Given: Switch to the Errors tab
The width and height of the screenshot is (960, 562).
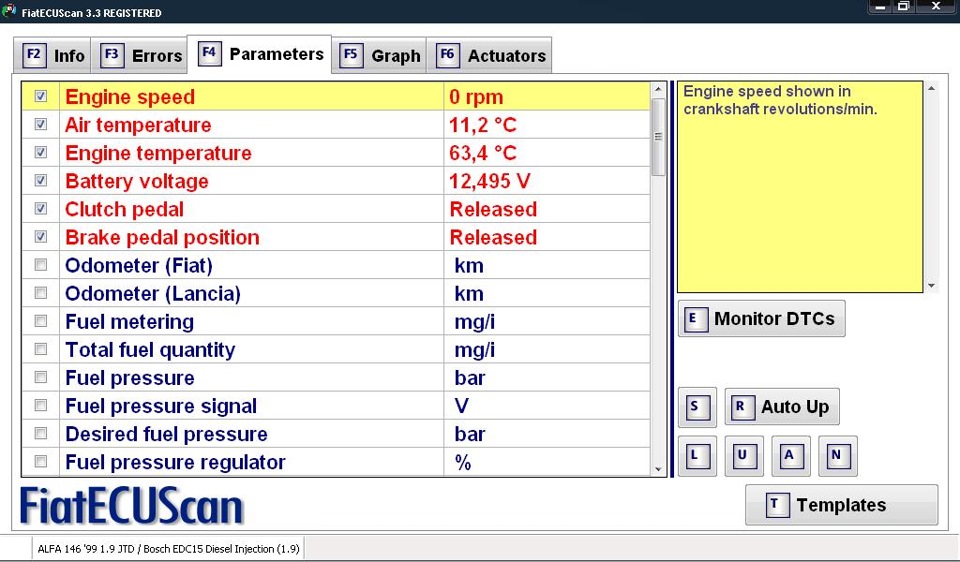Looking at the screenshot, I should tap(140, 56).
